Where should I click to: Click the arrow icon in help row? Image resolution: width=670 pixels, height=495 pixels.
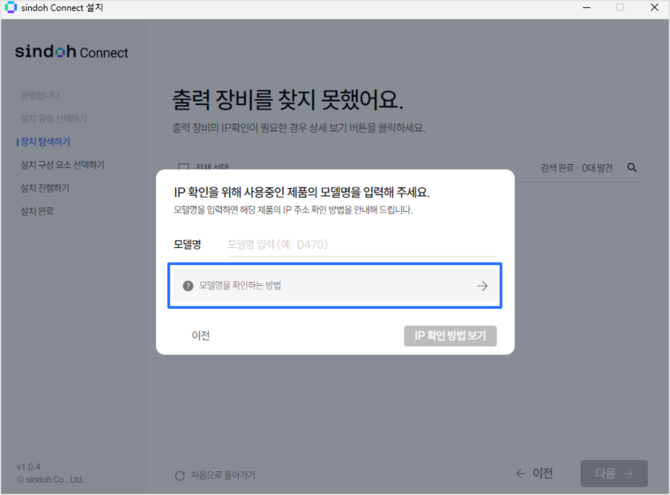pyautogui.click(x=482, y=286)
